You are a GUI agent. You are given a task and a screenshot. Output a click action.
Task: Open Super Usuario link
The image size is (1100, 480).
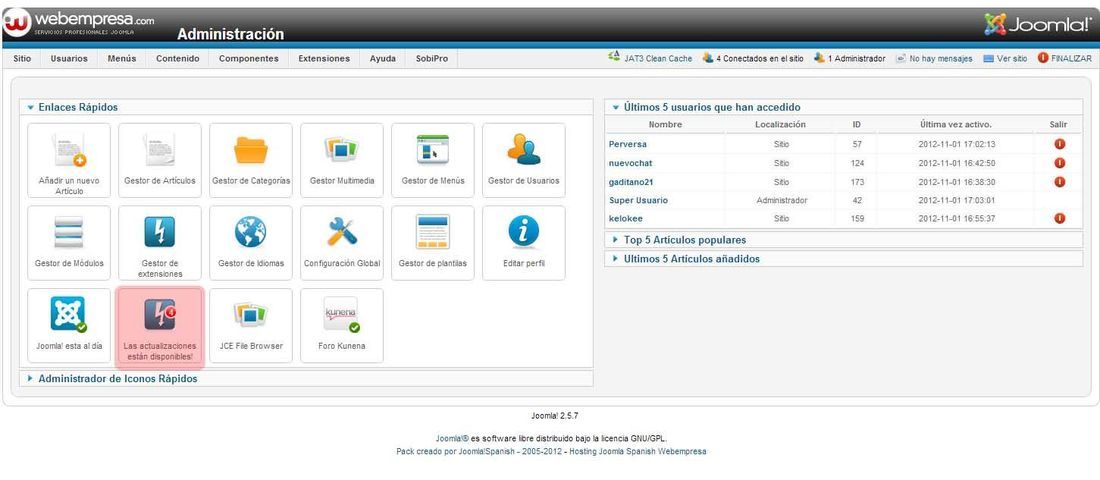coord(638,200)
